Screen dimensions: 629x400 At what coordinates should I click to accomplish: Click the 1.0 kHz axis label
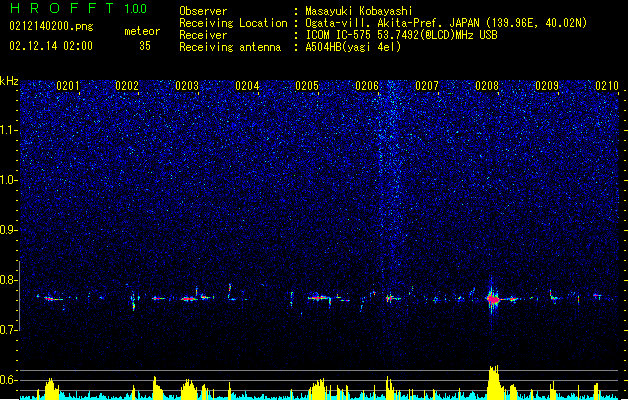coord(8,180)
